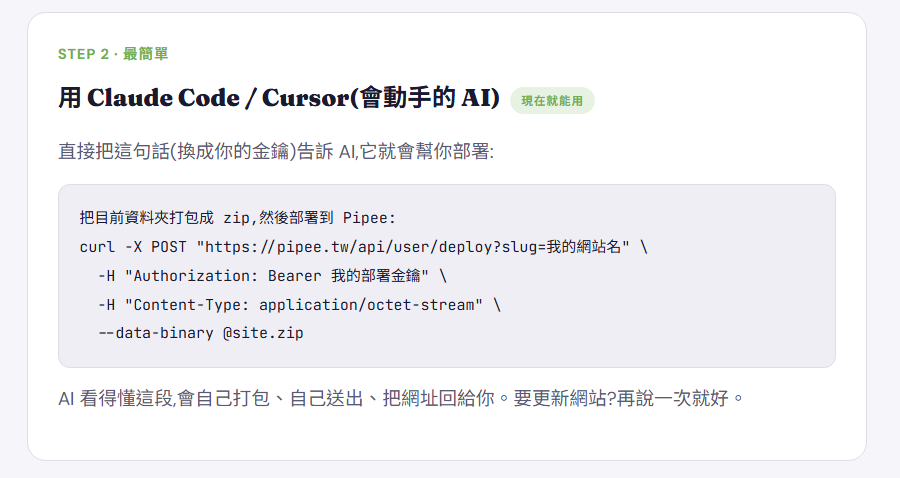
Task: Click the closing AI 看得懂這段 paragraph
Action: tap(402, 398)
